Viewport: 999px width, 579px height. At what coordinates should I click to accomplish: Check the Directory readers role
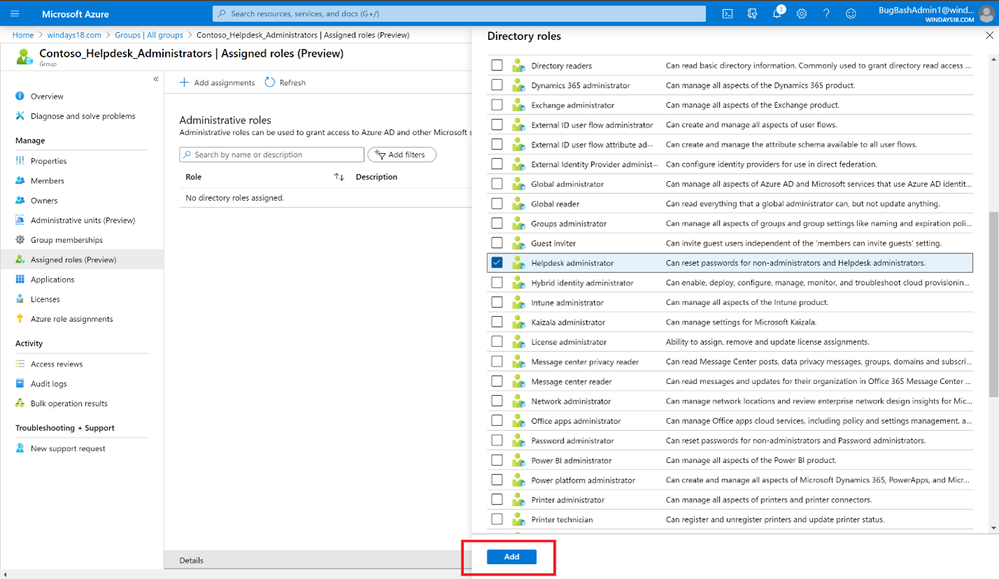click(497, 65)
